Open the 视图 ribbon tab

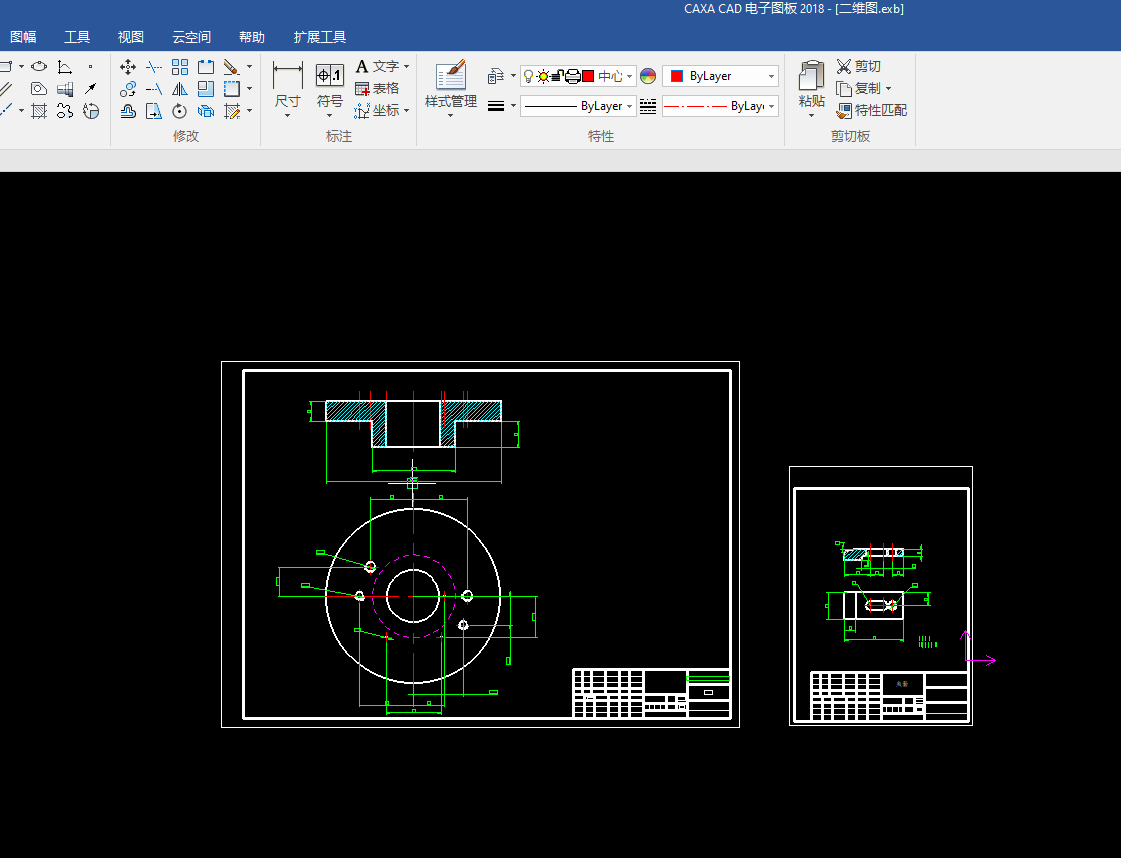(x=131, y=37)
